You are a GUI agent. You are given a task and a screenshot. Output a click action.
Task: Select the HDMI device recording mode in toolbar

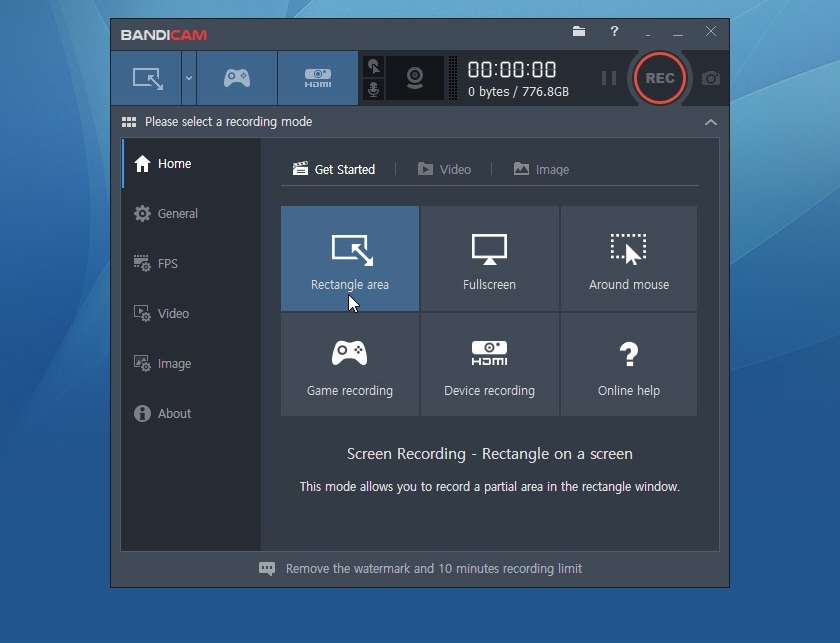pos(318,78)
